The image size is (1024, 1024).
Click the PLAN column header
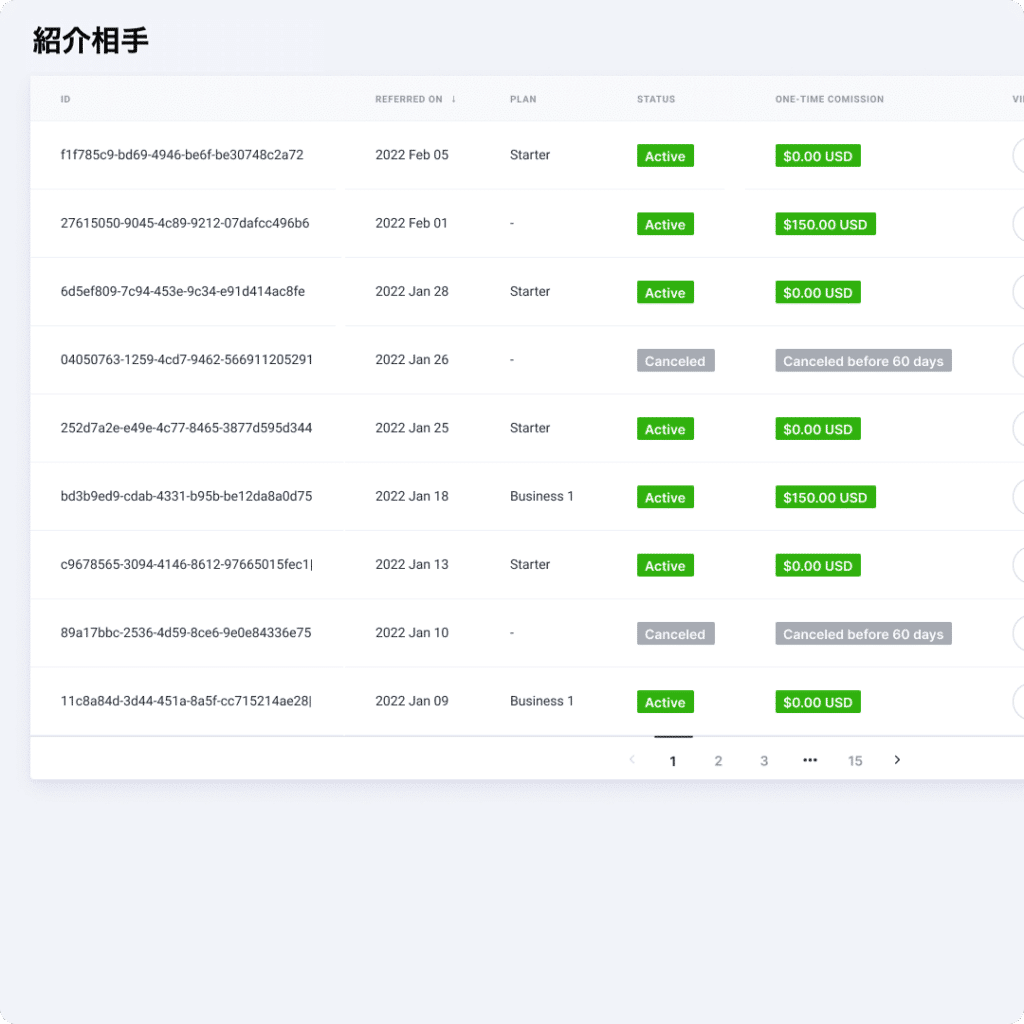pos(524,99)
